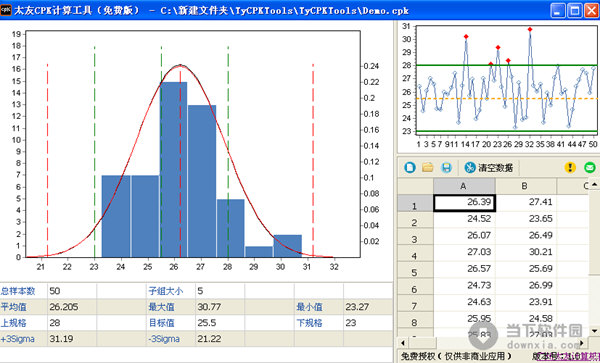Click cell containing 30.21 in column B

(x=526, y=252)
